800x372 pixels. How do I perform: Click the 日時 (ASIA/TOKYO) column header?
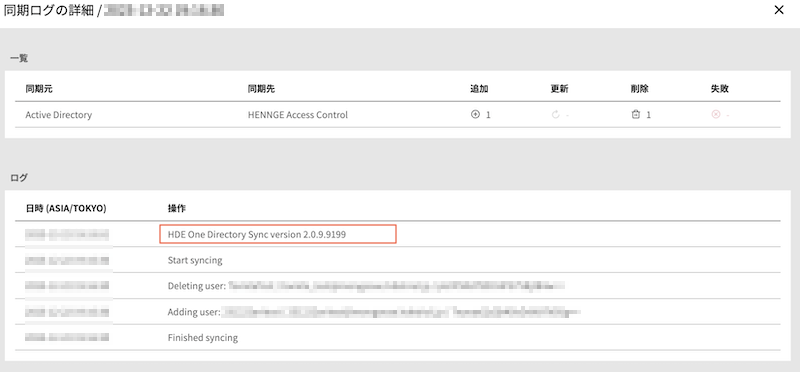click(x=66, y=208)
